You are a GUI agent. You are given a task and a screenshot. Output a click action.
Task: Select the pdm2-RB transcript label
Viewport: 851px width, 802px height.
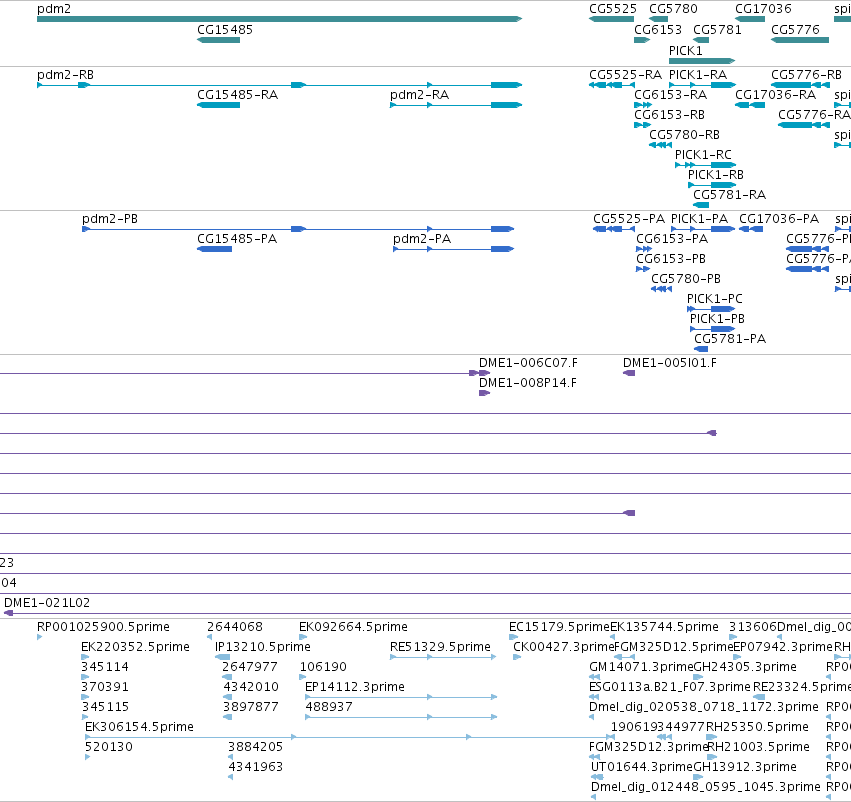[65, 75]
